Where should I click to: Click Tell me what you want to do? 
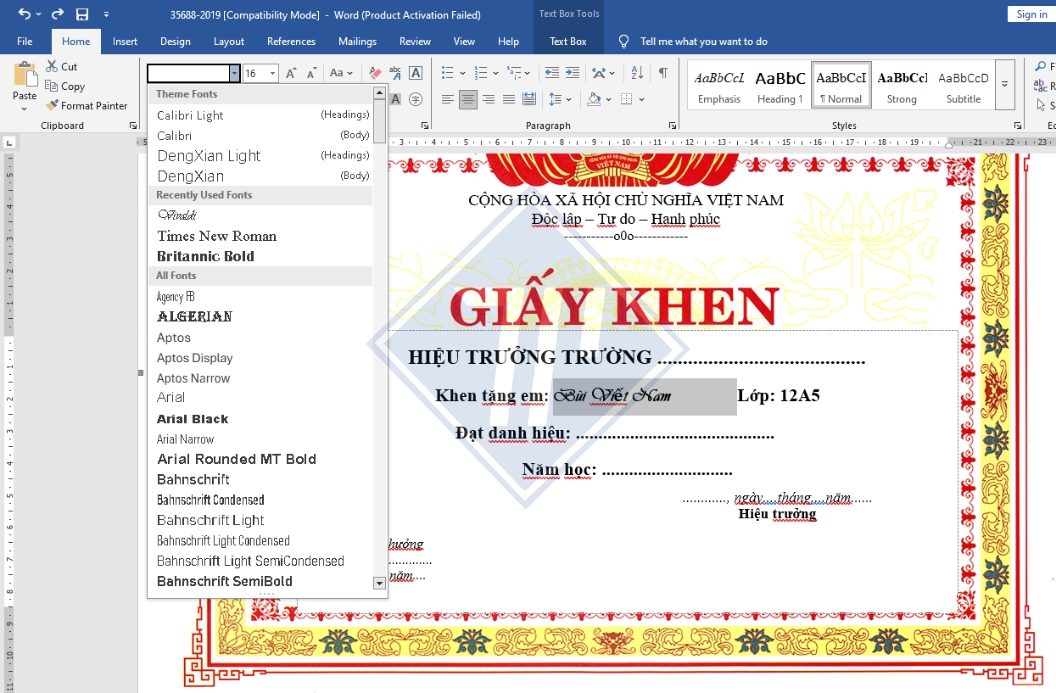[x=704, y=42]
